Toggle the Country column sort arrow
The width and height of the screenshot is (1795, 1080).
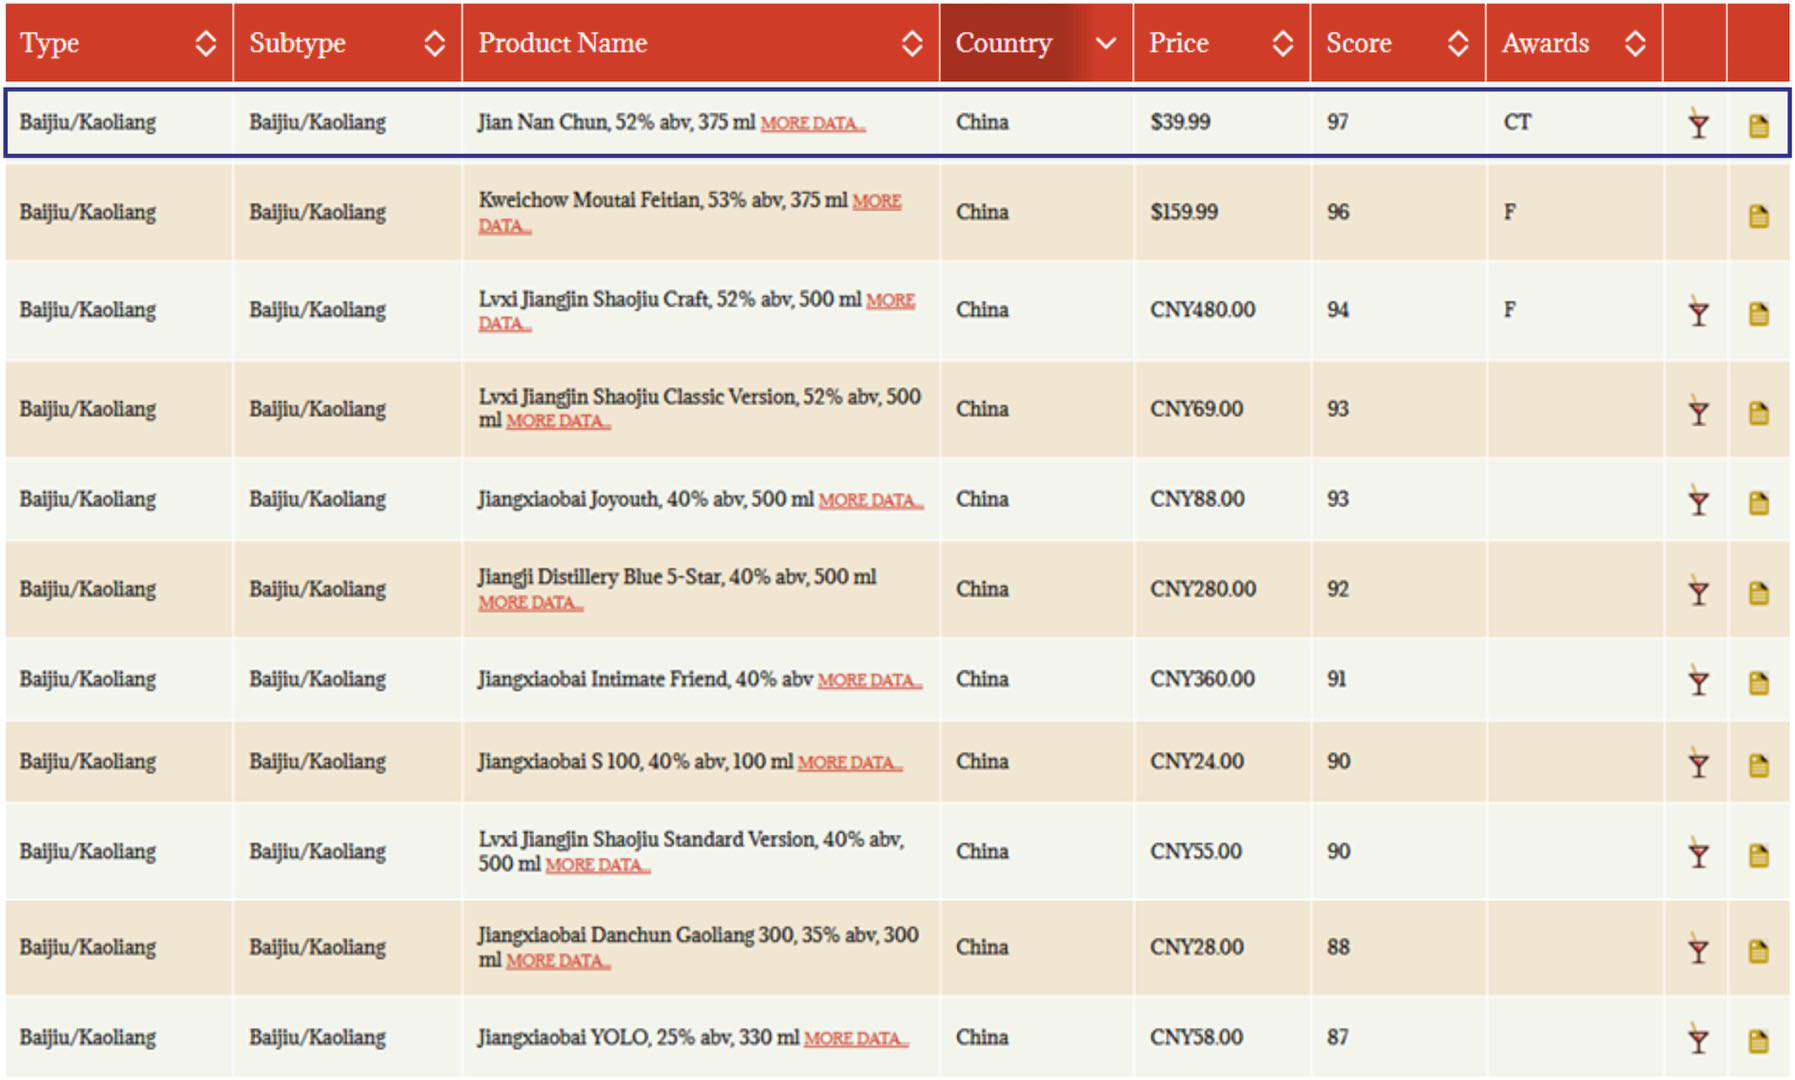tap(1105, 43)
